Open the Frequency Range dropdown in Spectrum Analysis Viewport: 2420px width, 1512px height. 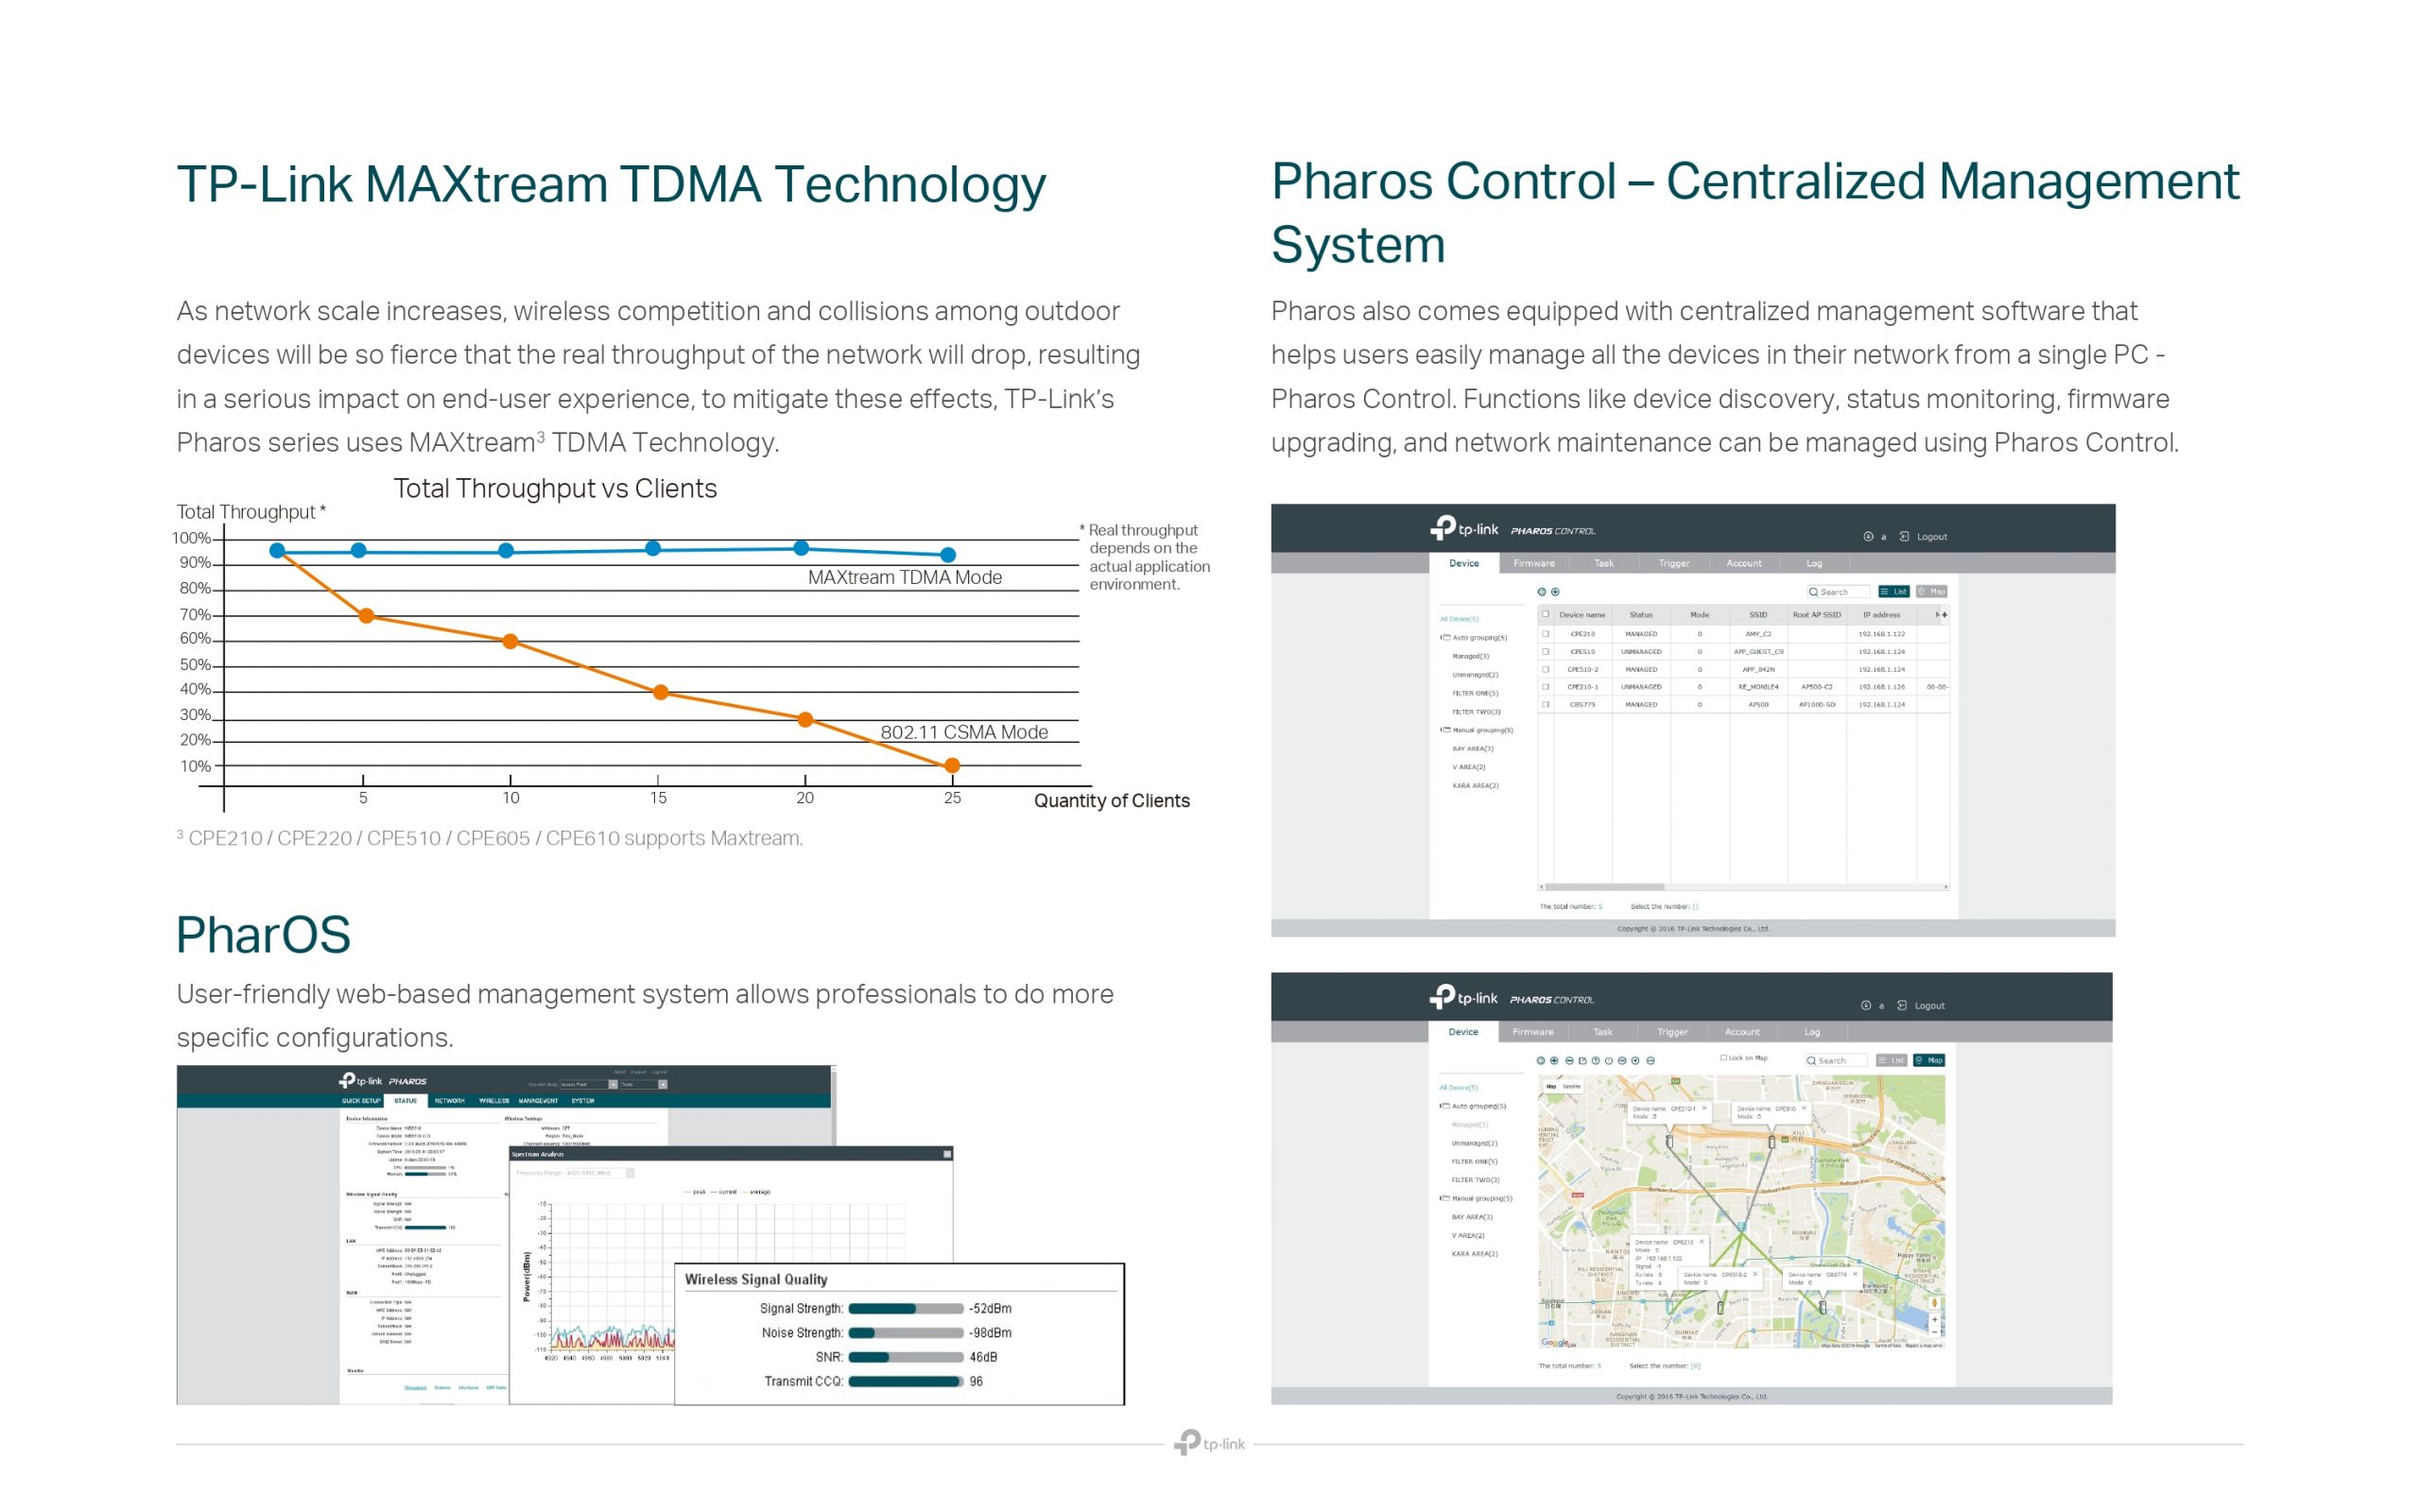(600, 1174)
